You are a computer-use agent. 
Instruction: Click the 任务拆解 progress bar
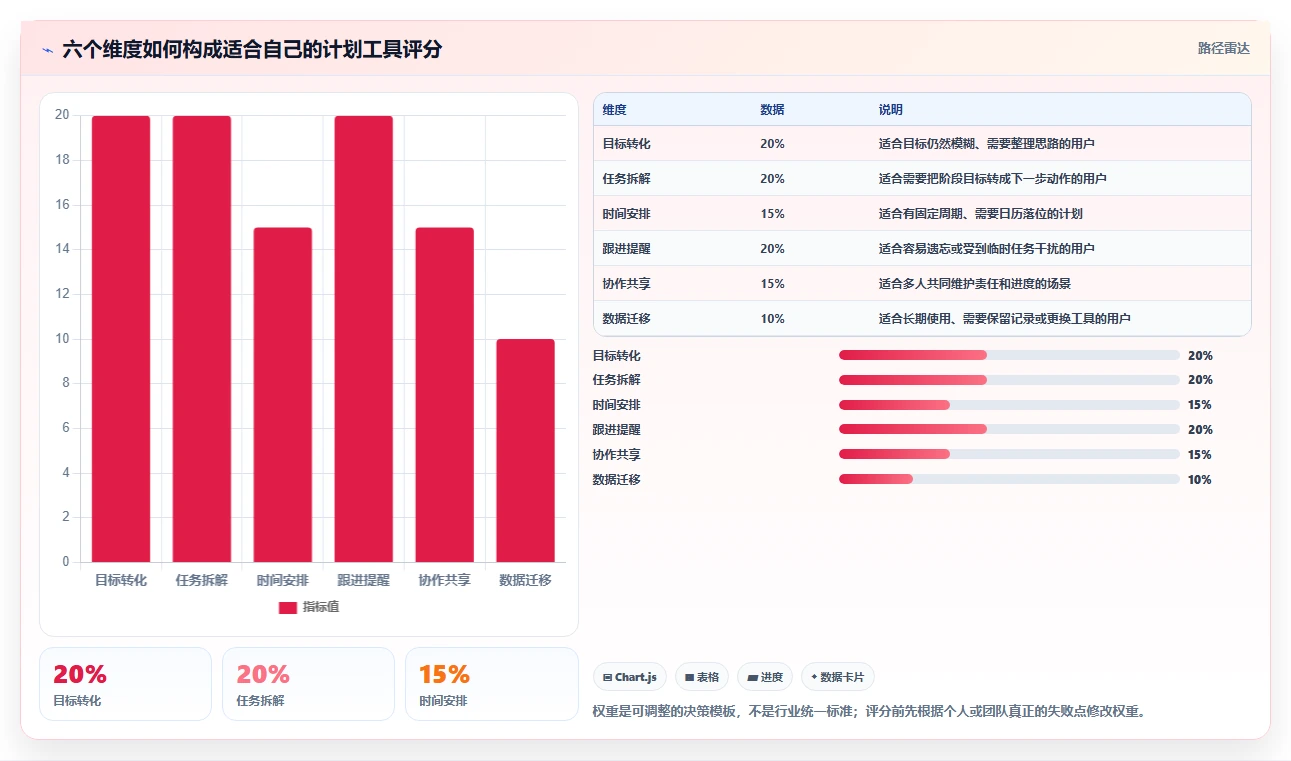[x=1010, y=380]
